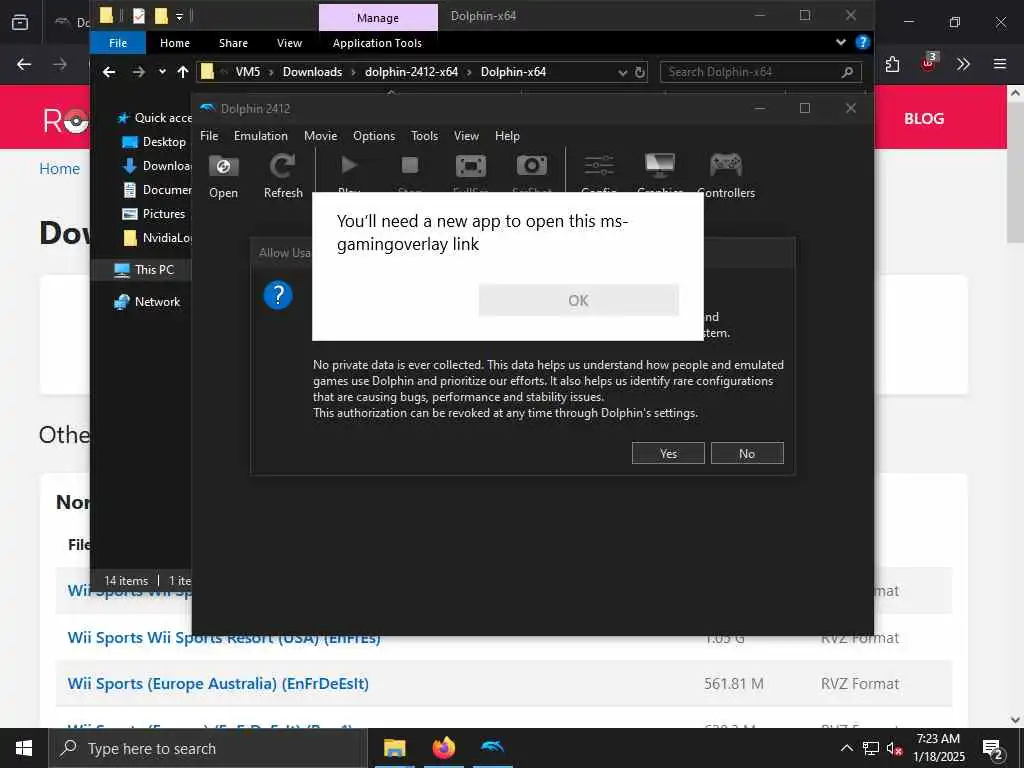Click File Explorer taskbar icon

coord(394,748)
